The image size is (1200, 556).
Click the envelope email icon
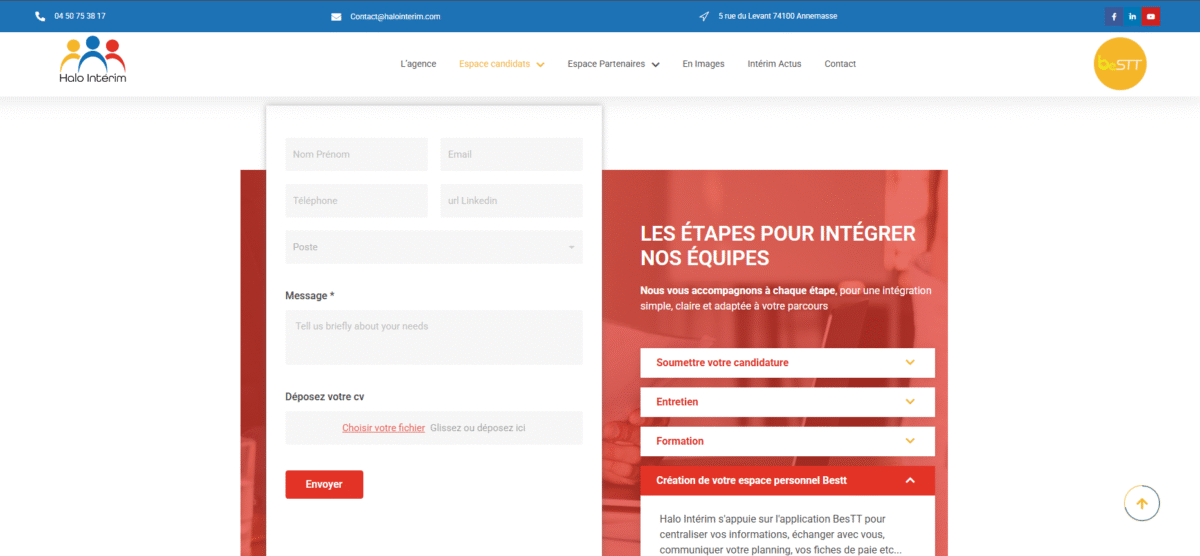336,16
